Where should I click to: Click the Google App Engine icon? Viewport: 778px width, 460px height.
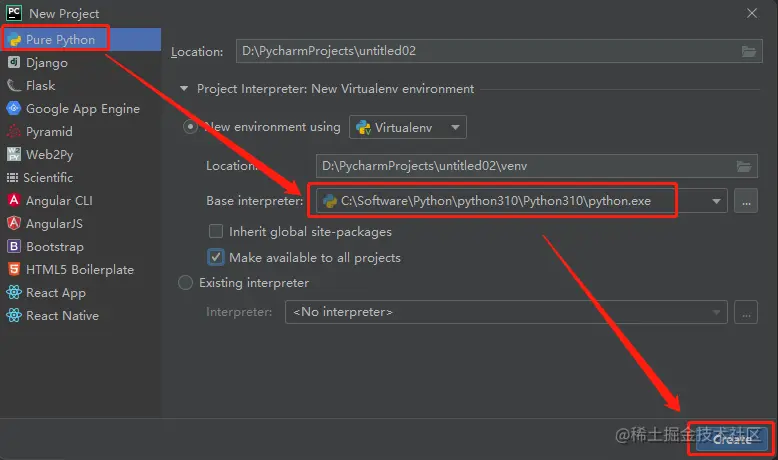tap(14, 108)
